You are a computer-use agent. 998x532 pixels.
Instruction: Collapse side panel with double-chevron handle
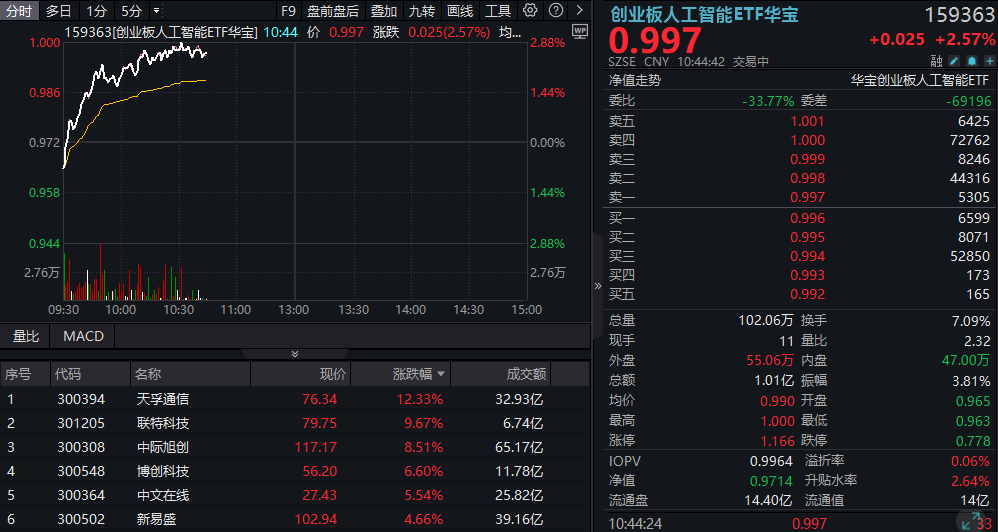pyautogui.click(x=598, y=286)
